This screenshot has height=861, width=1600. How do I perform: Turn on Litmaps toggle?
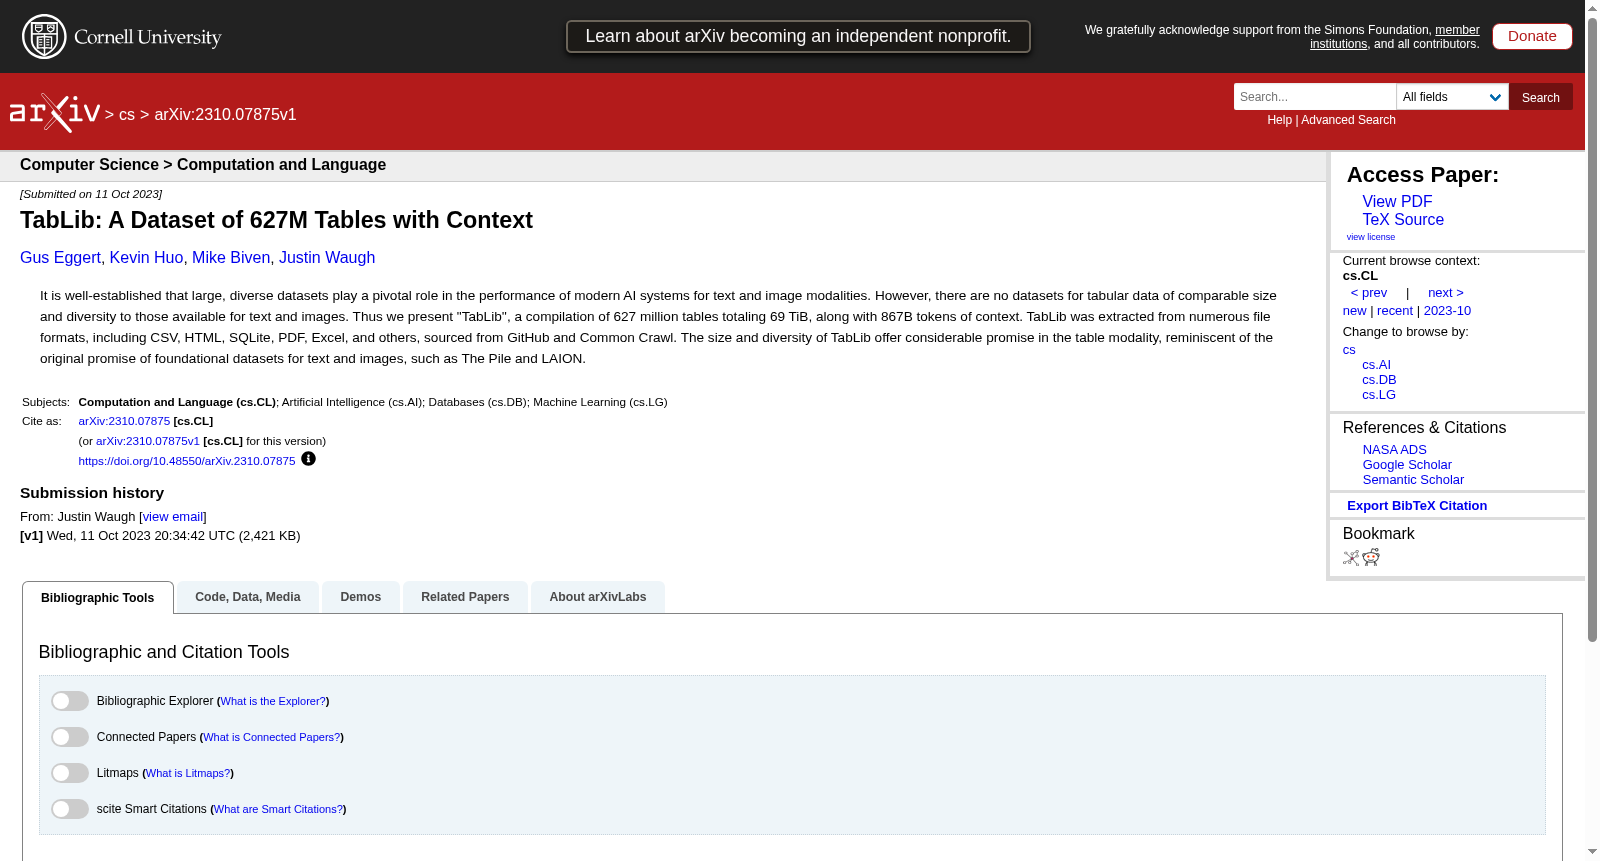pos(70,773)
